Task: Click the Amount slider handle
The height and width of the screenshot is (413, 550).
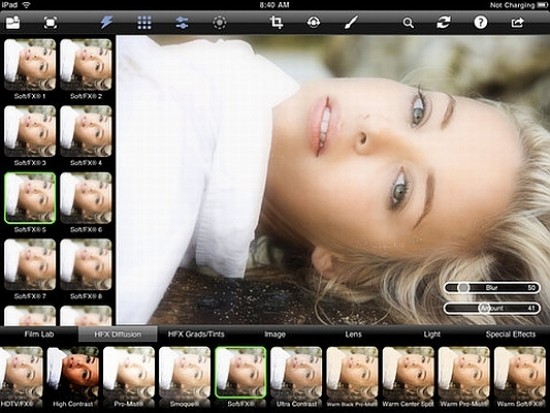Action: point(484,308)
